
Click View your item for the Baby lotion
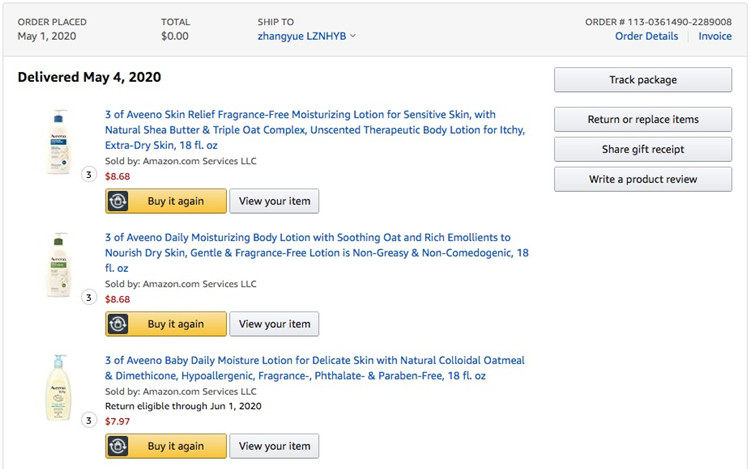point(275,446)
